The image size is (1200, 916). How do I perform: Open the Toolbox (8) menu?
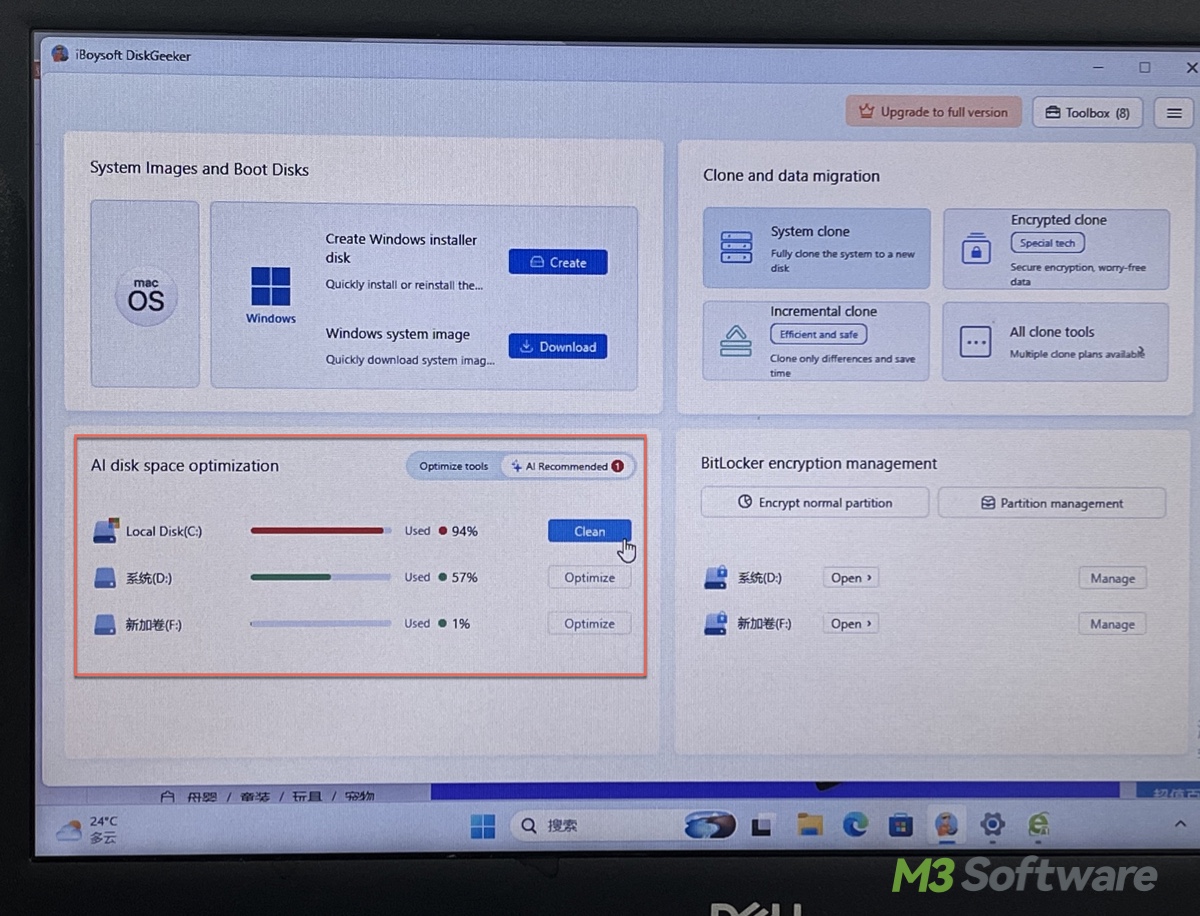pos(1088,113)
